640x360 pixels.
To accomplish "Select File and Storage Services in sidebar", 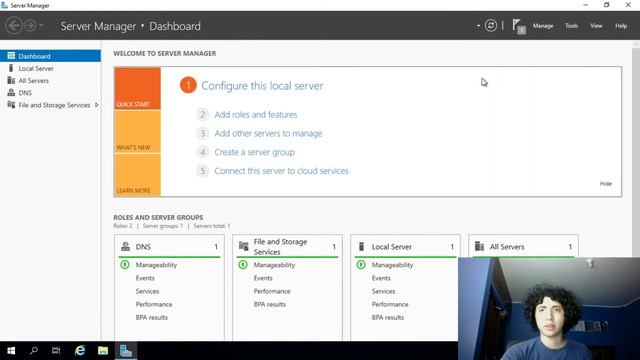I will point(50,105).
